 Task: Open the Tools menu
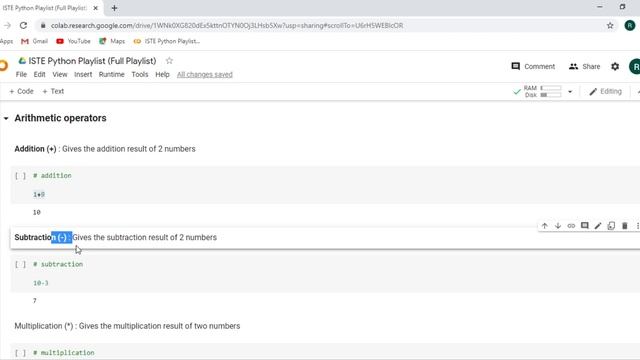140,74
